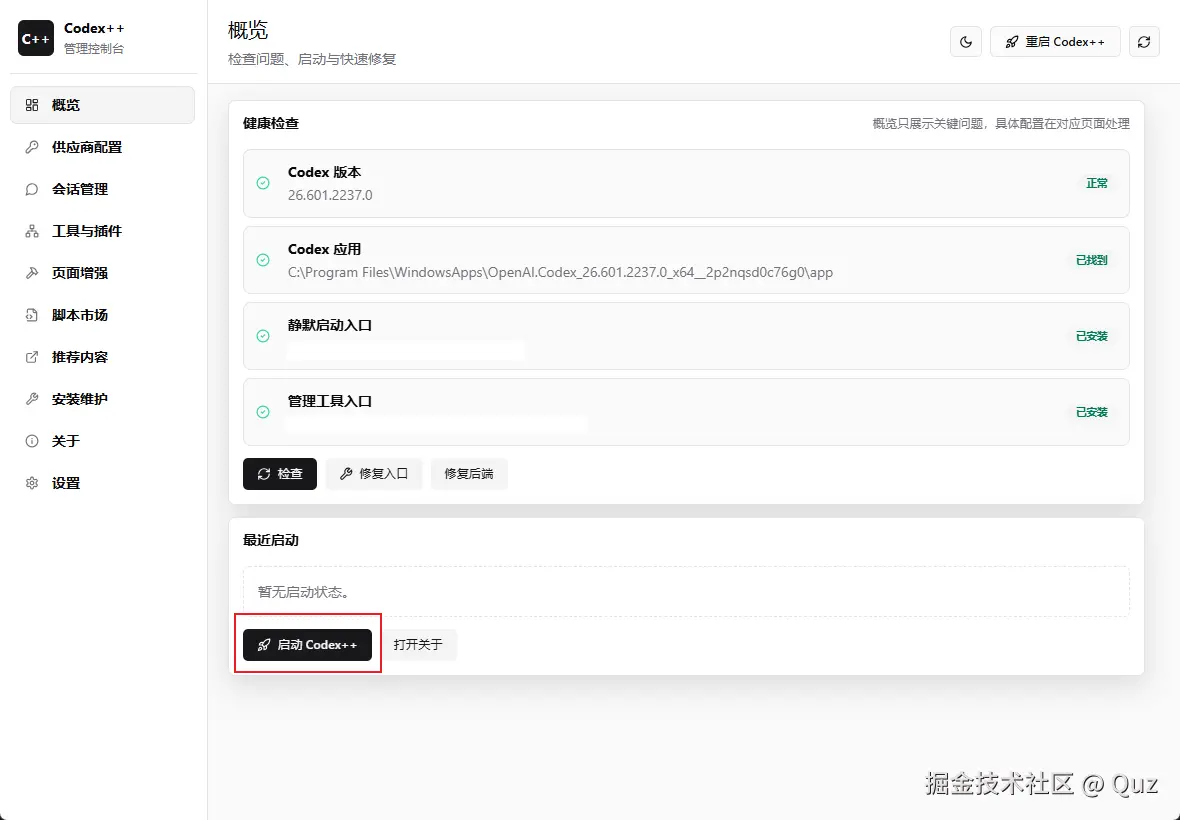The image size is (1180, 820).
Task: Click the version number 26.601.2237.0
Action: coord(330,196)
